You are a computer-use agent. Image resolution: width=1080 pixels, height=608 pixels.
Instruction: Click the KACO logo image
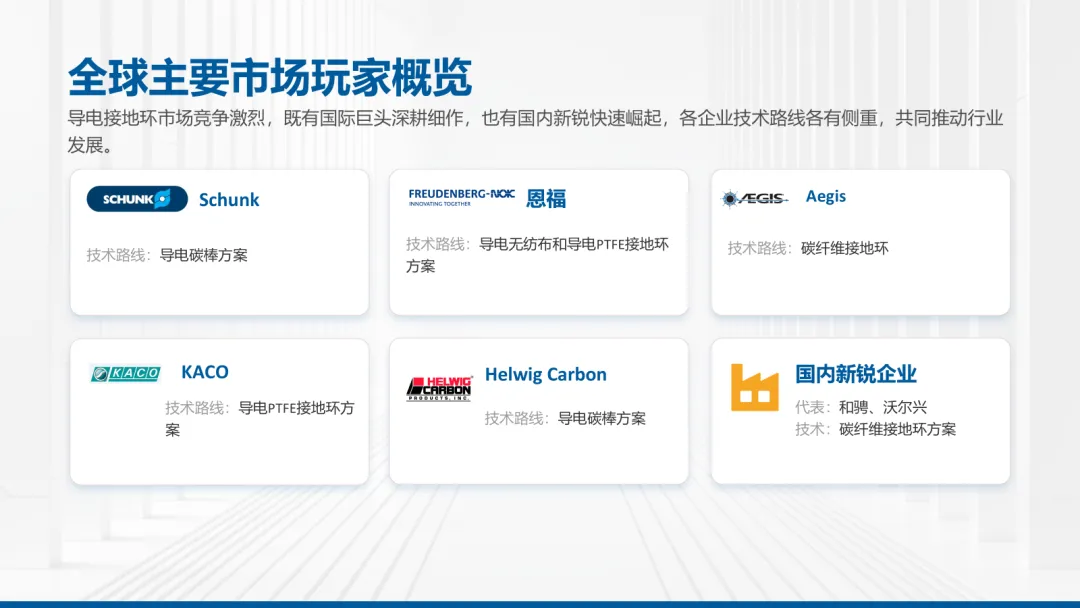tap(125, 373)
